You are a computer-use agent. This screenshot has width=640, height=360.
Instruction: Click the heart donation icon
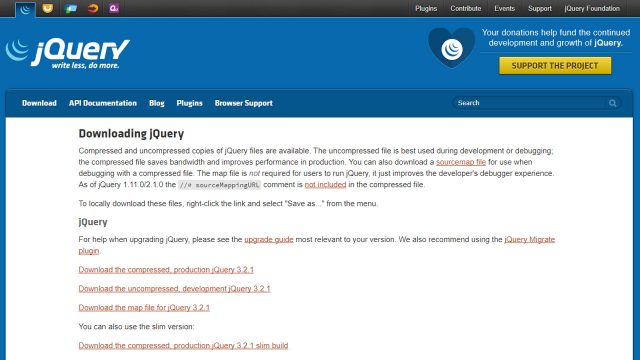click(x=451, y=48)
